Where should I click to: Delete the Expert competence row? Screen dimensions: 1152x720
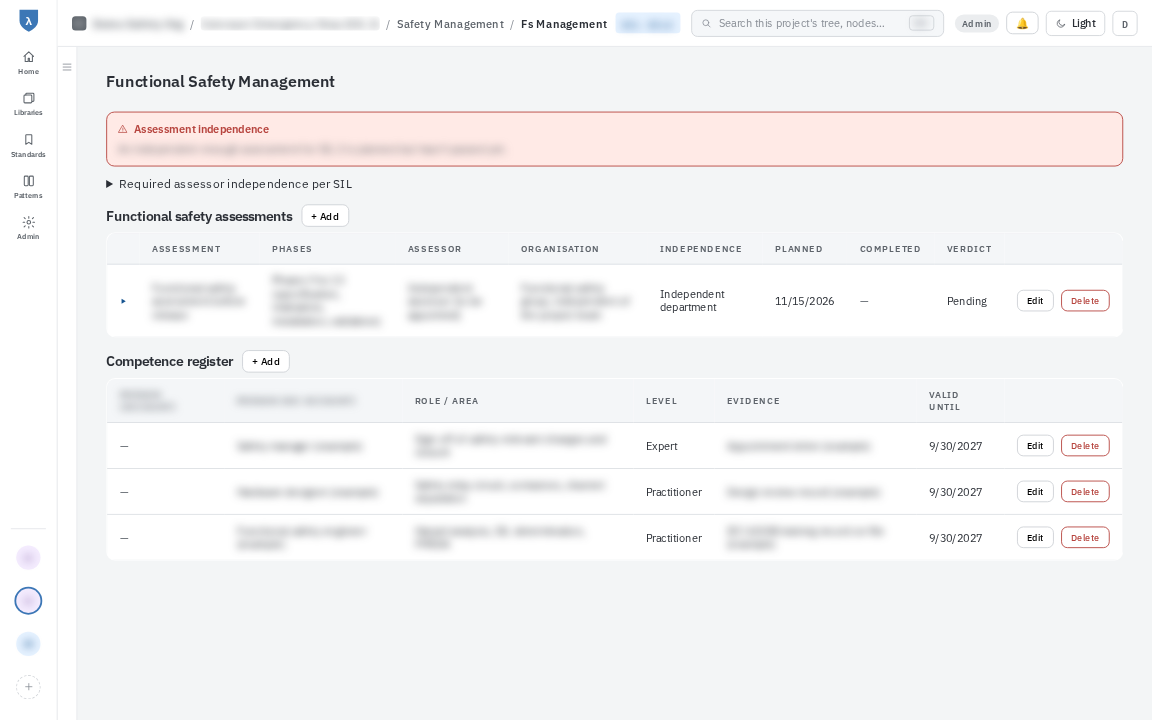click(1085, 446)
